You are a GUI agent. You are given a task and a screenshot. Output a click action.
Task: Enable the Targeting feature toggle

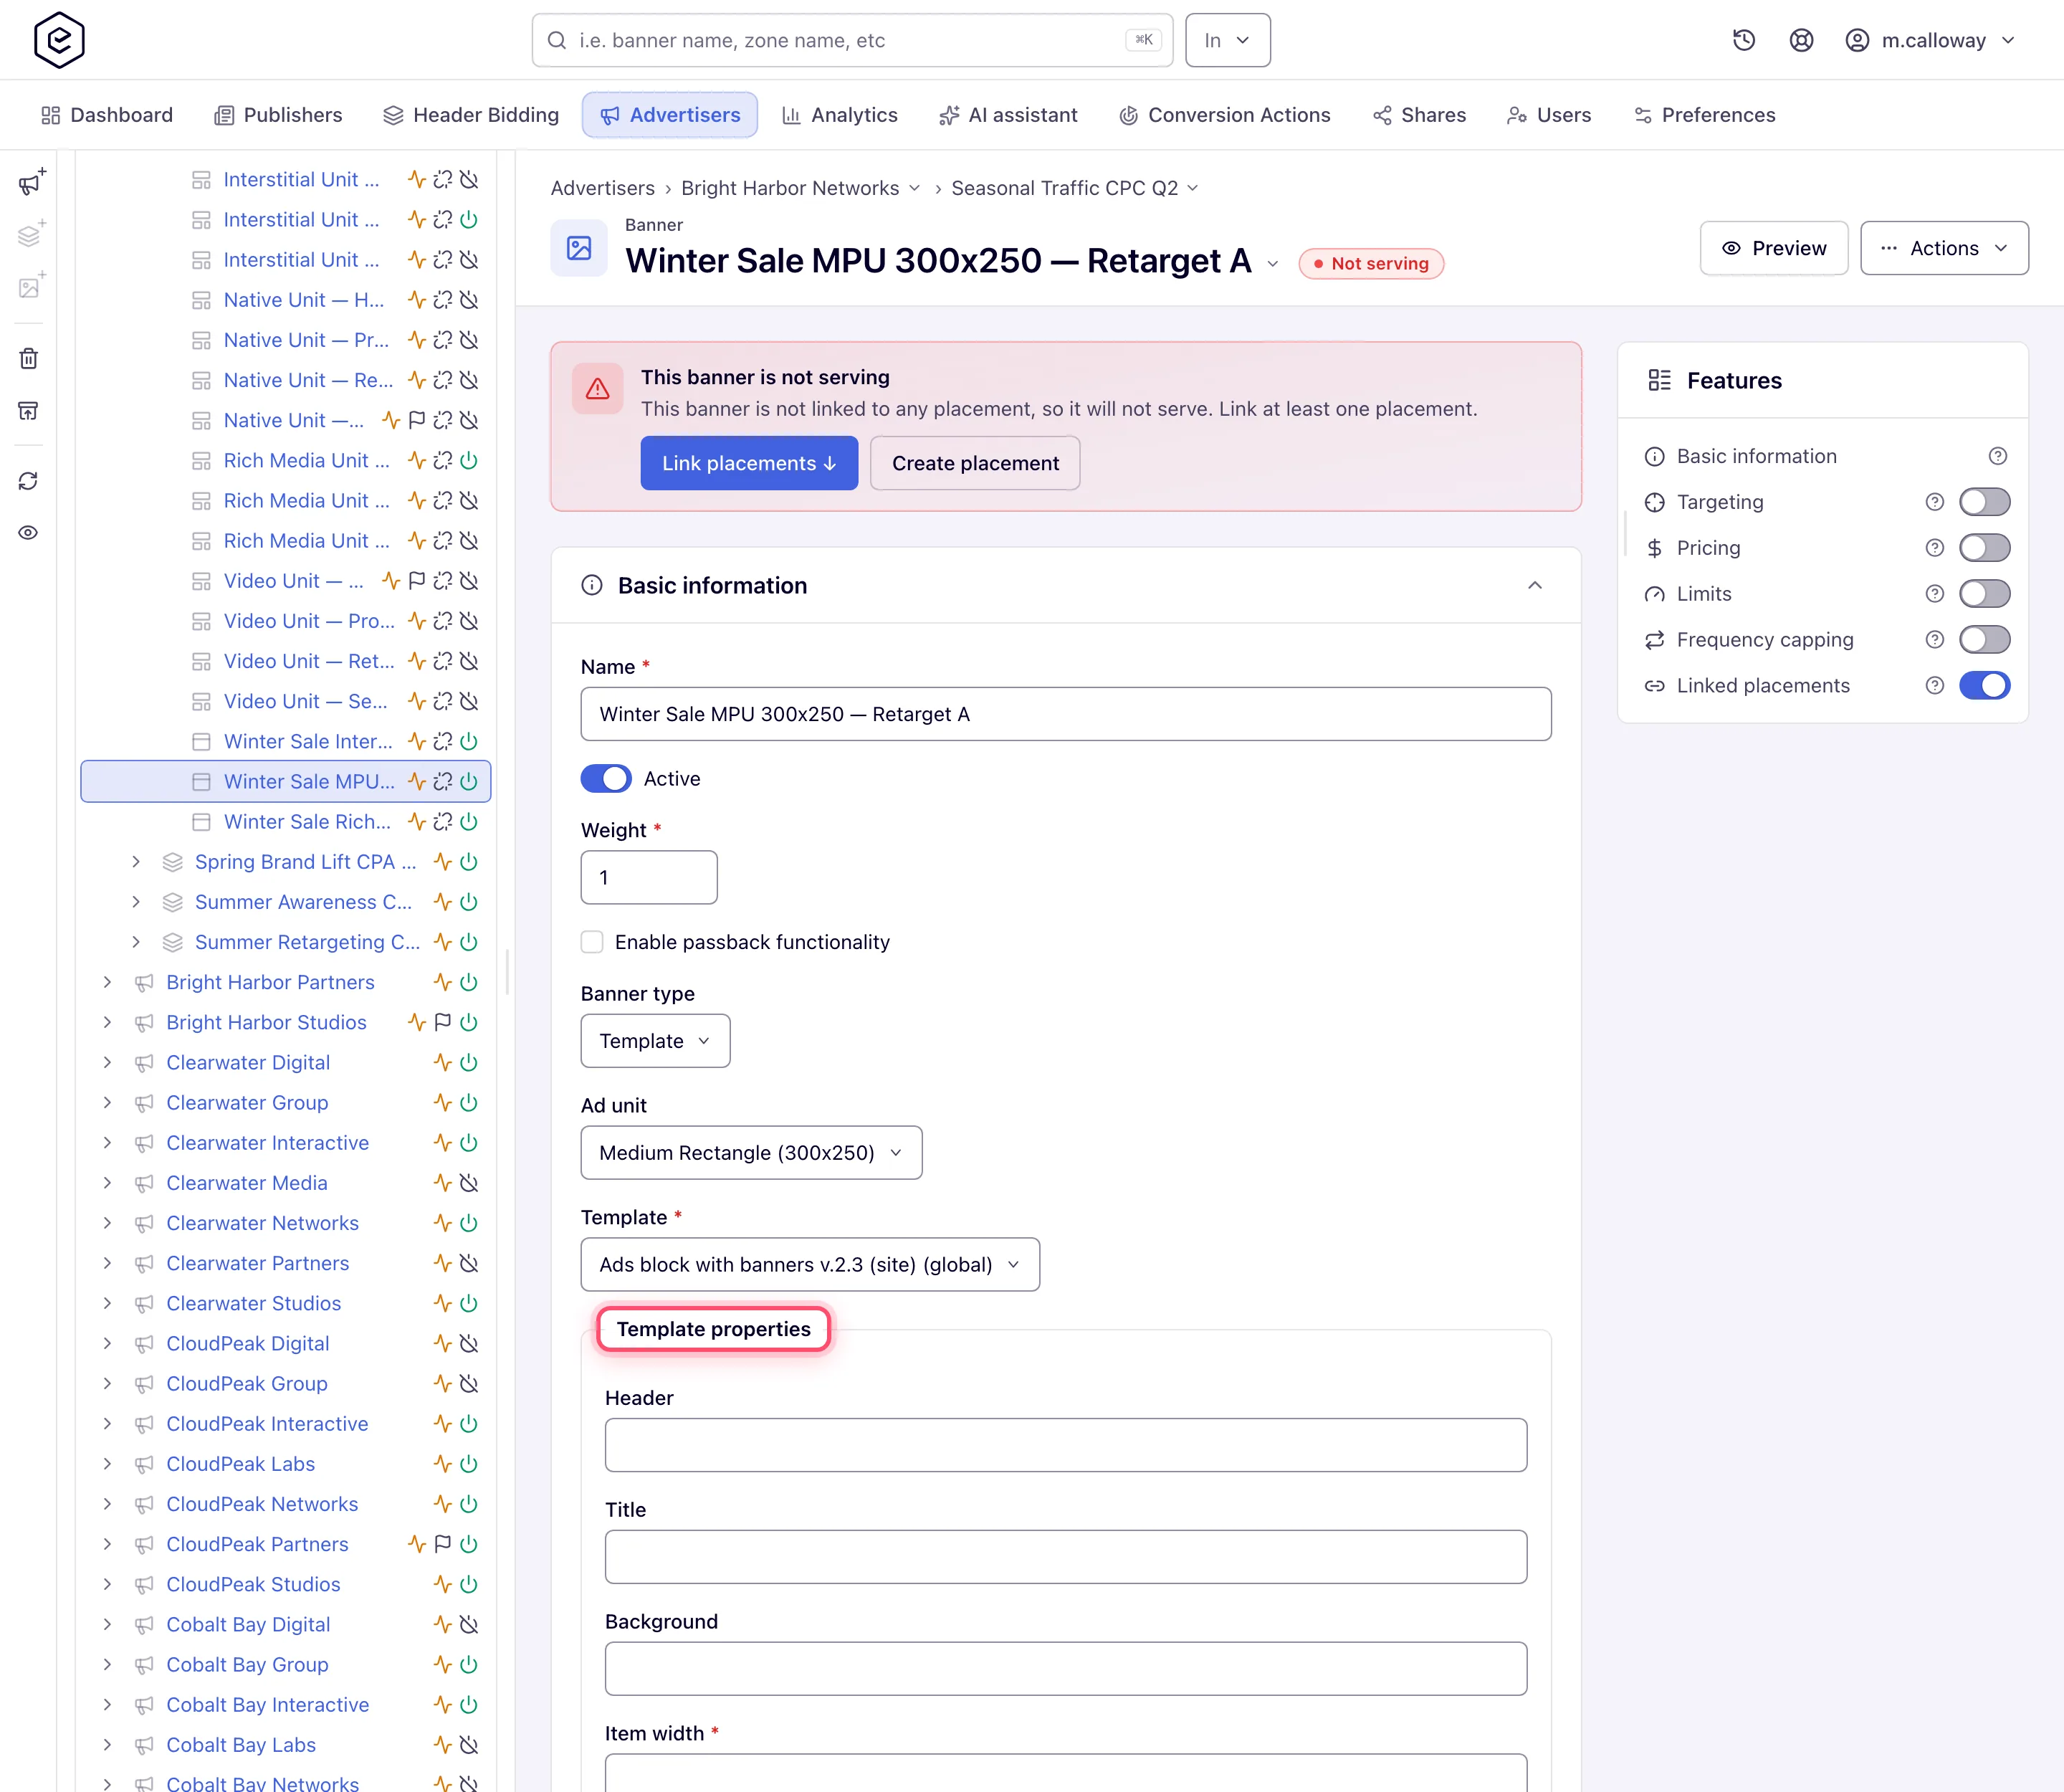coord(1985,502)
